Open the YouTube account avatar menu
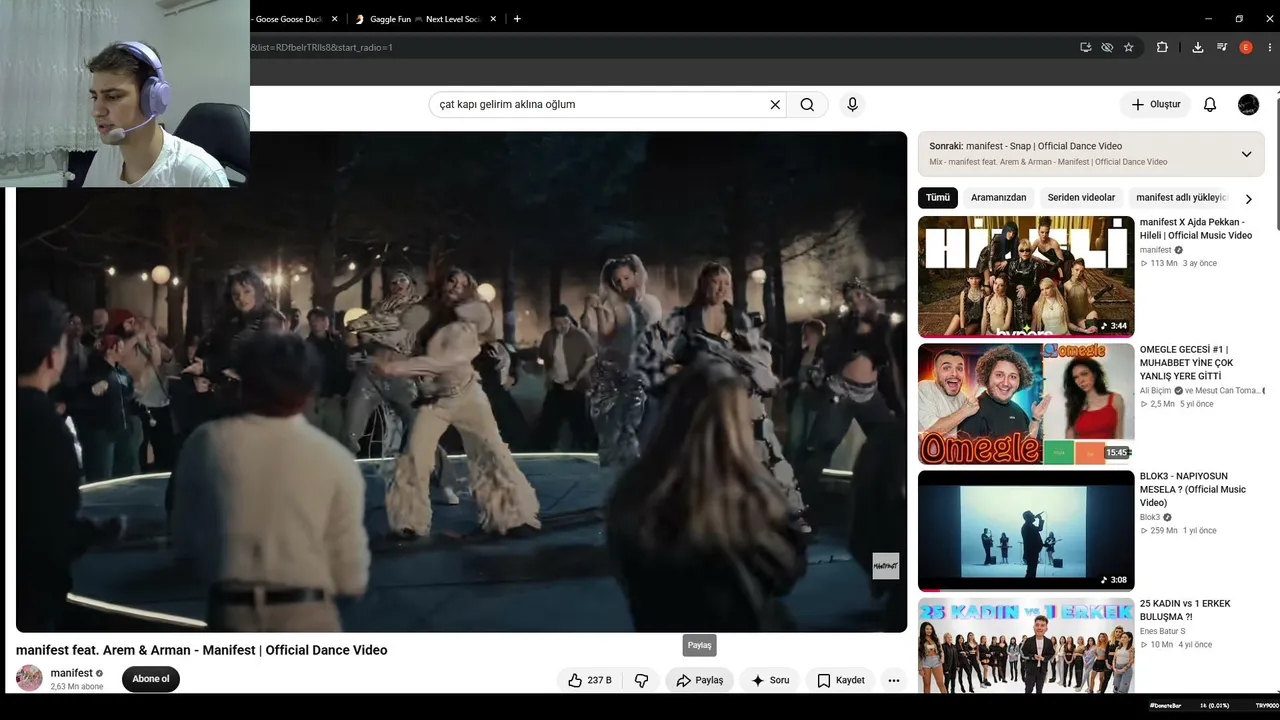 [1248, 104]
